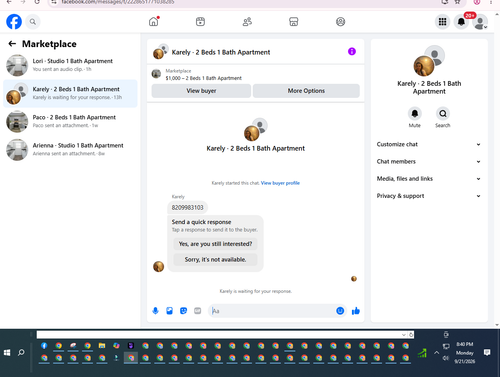
Task: Open the account profile picture menu
Action: coord(480,22)
